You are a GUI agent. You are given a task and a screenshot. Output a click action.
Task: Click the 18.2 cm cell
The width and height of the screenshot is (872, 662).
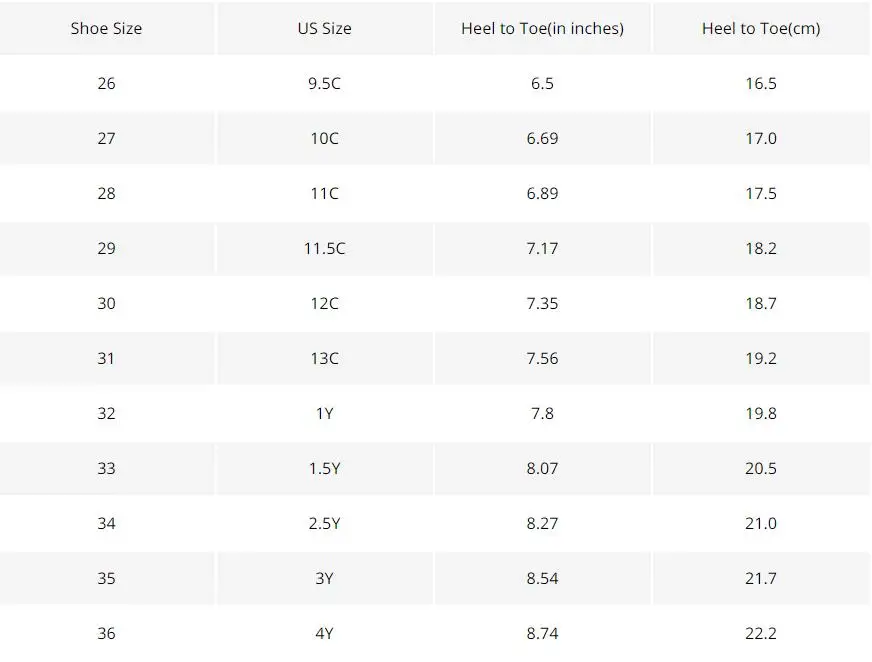coord(761,249)
